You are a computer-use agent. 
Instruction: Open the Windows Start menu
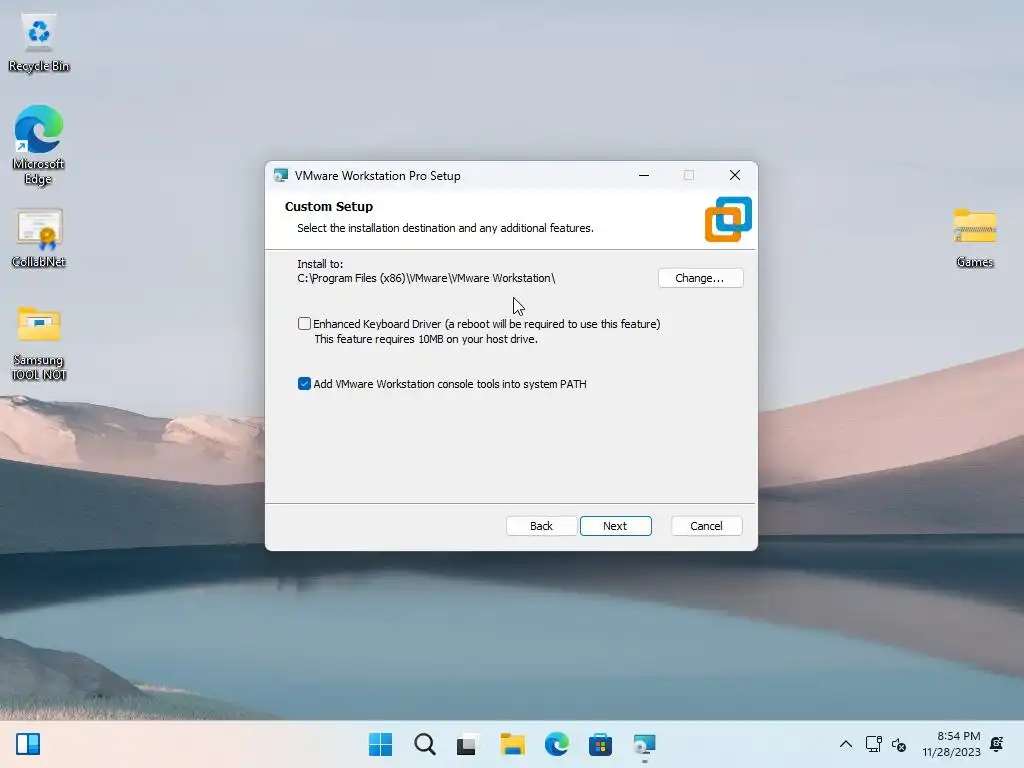coord(381,744)
